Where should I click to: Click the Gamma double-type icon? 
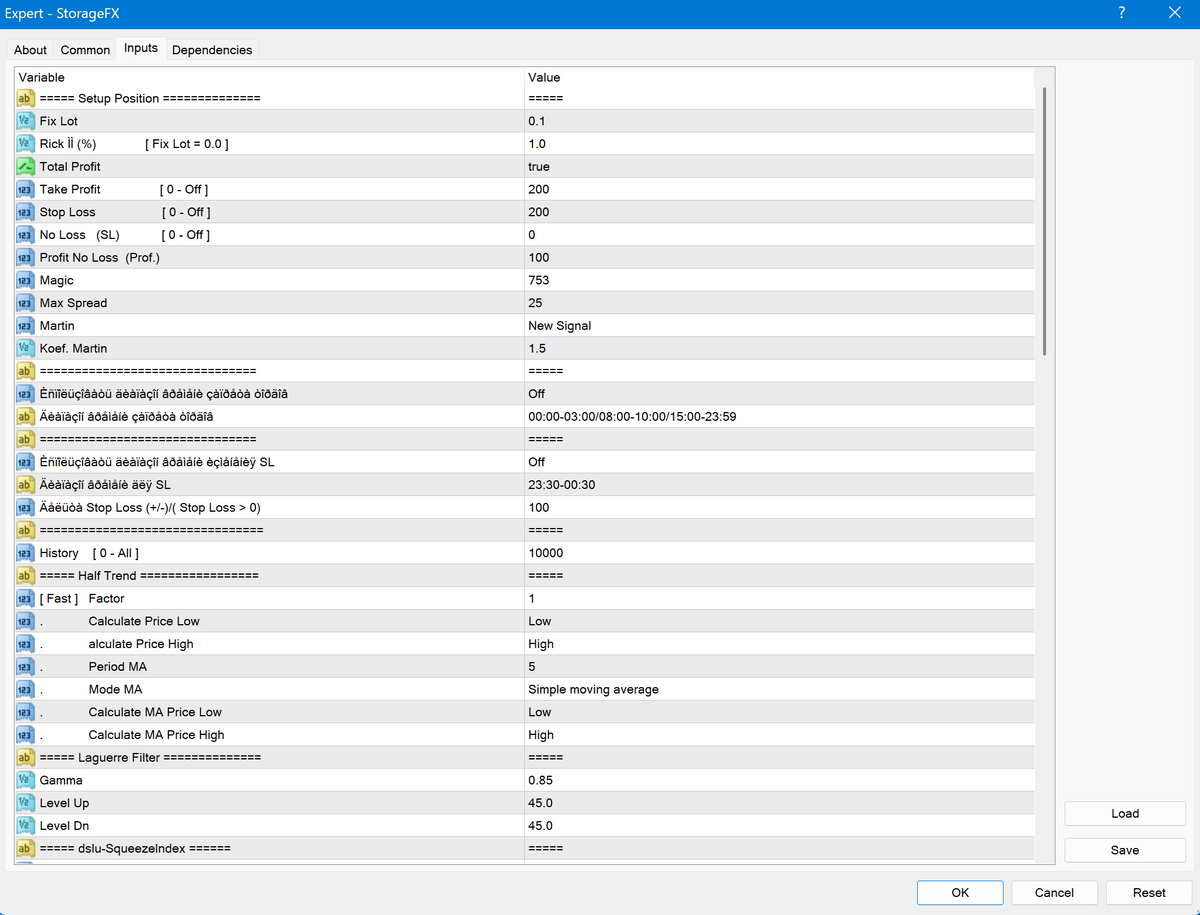[26, 780]
